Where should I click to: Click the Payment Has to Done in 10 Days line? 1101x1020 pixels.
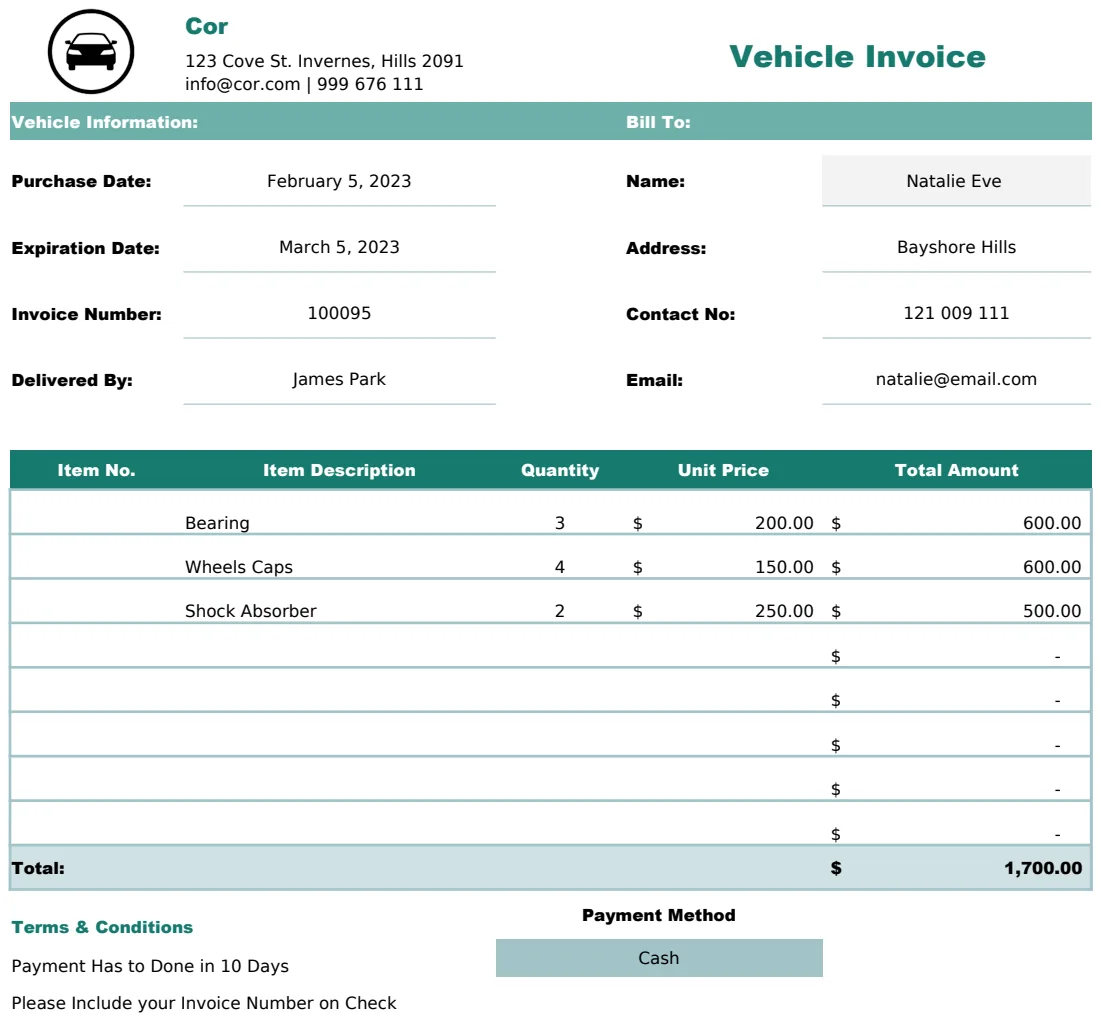150,967
